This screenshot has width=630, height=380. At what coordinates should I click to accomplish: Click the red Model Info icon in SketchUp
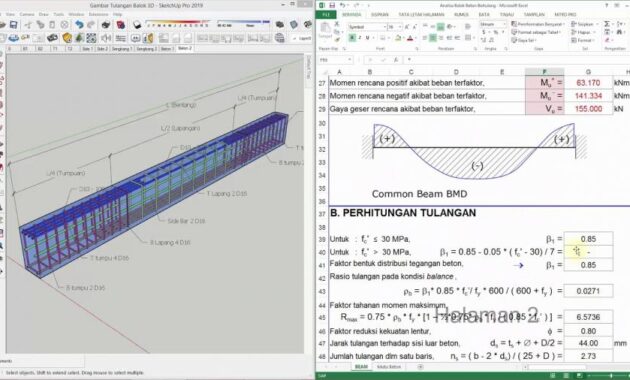(x=121, y=25)
